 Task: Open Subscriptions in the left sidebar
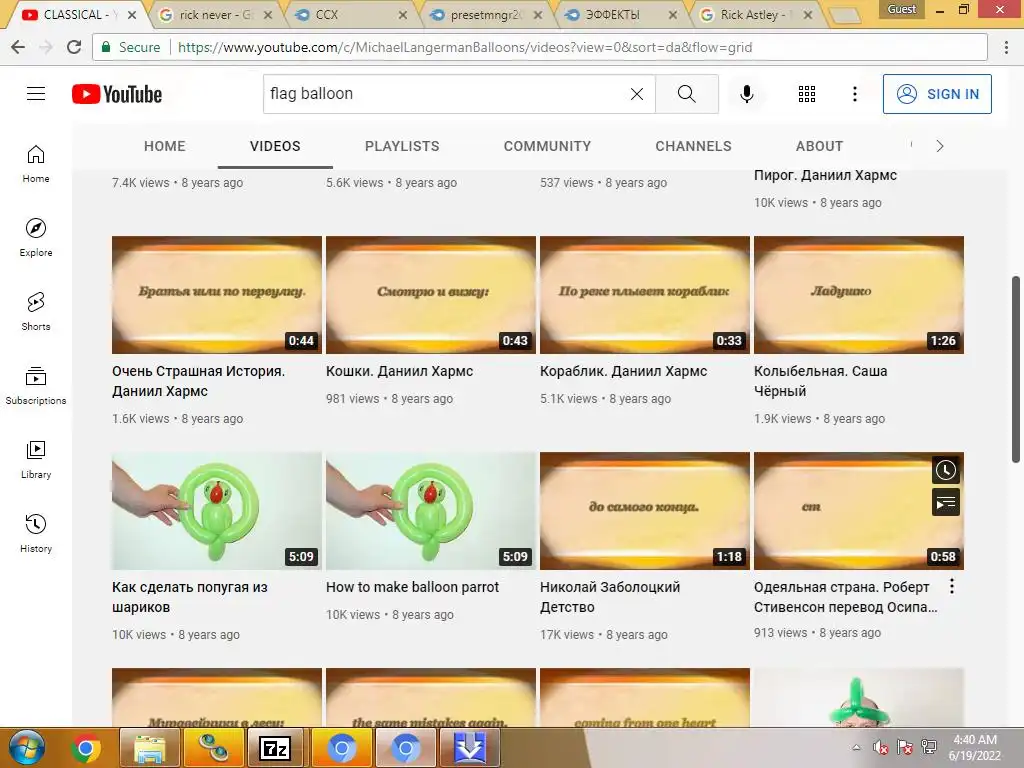click(x=36, y=385)
